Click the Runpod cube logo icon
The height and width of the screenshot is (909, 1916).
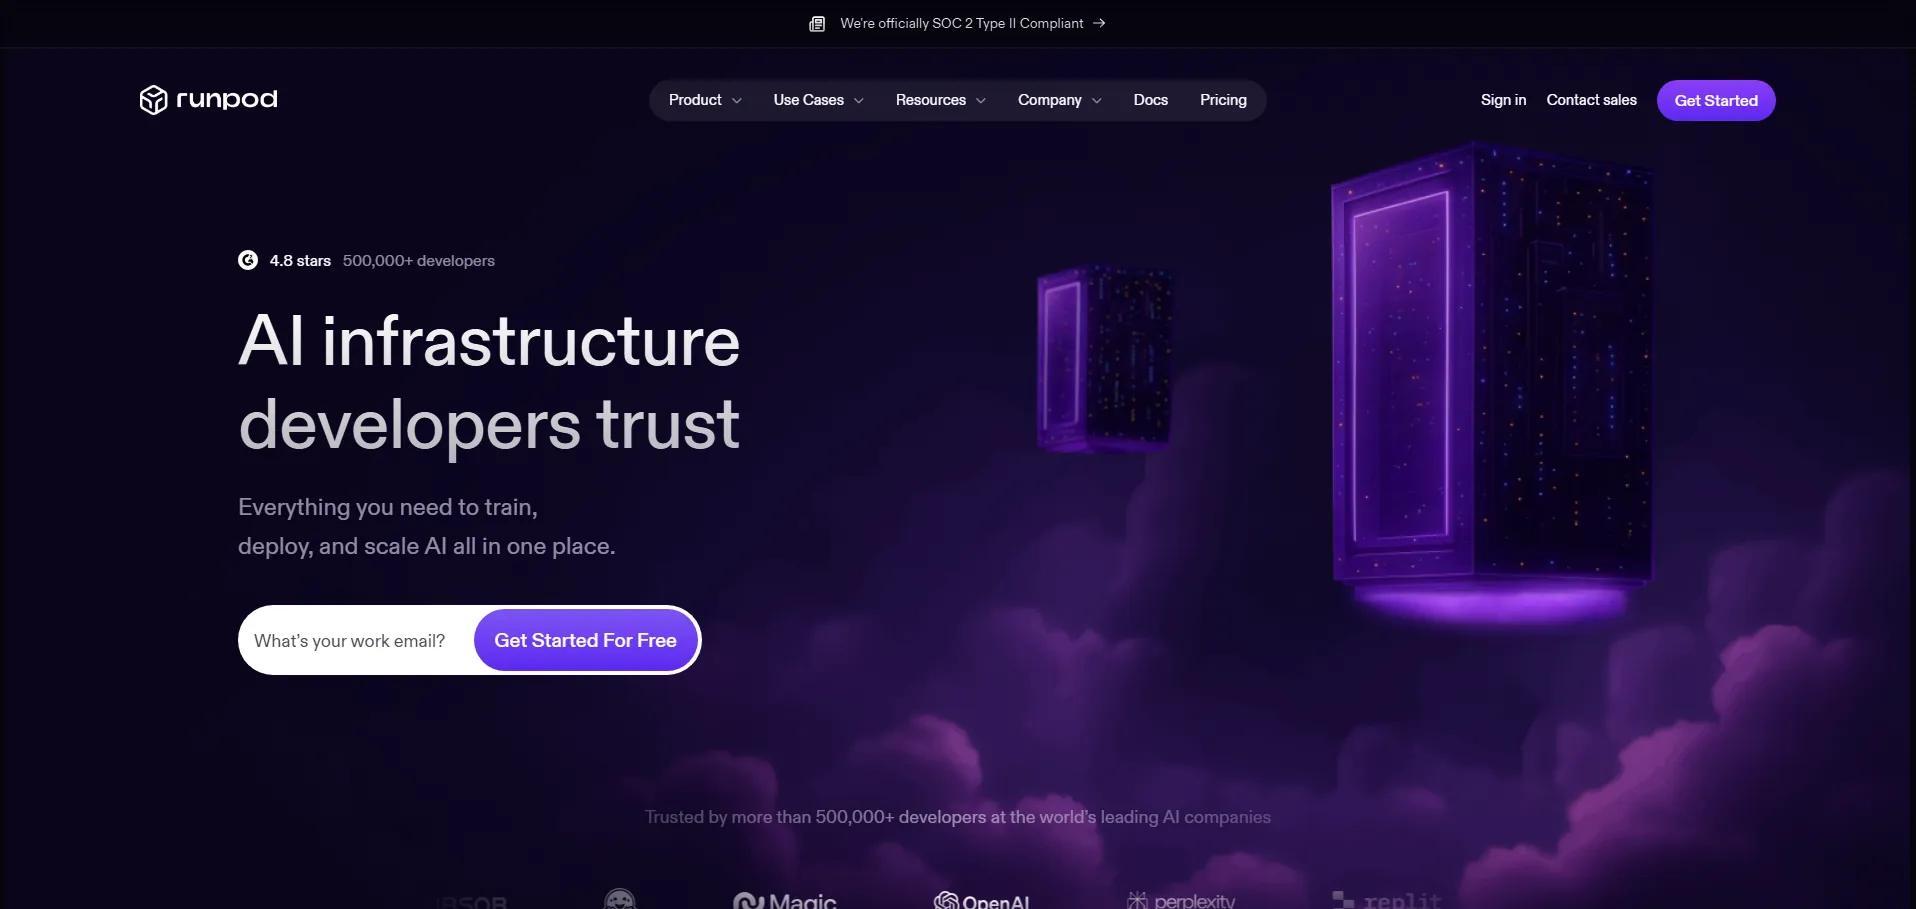pyautogui.click(x=153, y=100)
